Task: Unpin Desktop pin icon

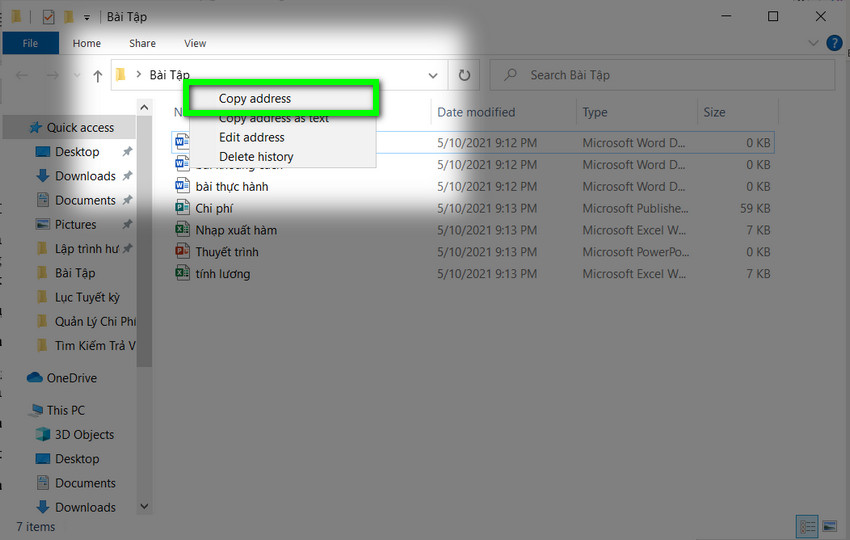Action: point(127,152)
